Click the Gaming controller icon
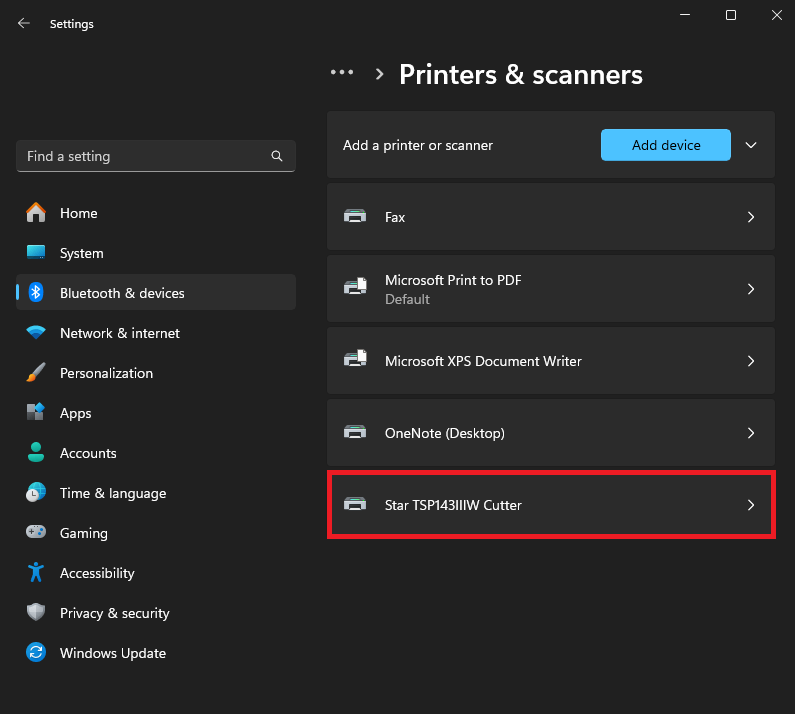Screen dimensions: 795x714 coord(36,532)
